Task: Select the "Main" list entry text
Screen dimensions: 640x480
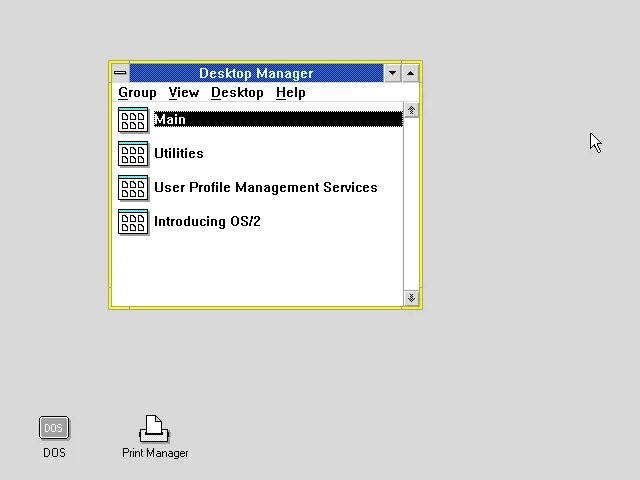Action: [170, 120]
